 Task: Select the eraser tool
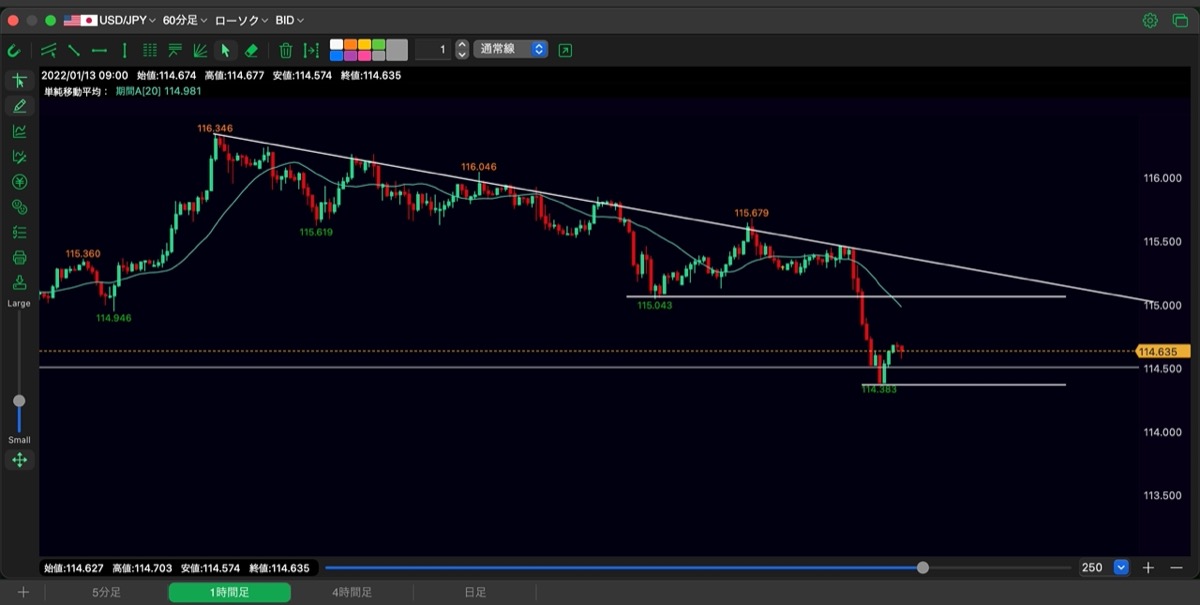pyautogui.click(x=251, y=50)
